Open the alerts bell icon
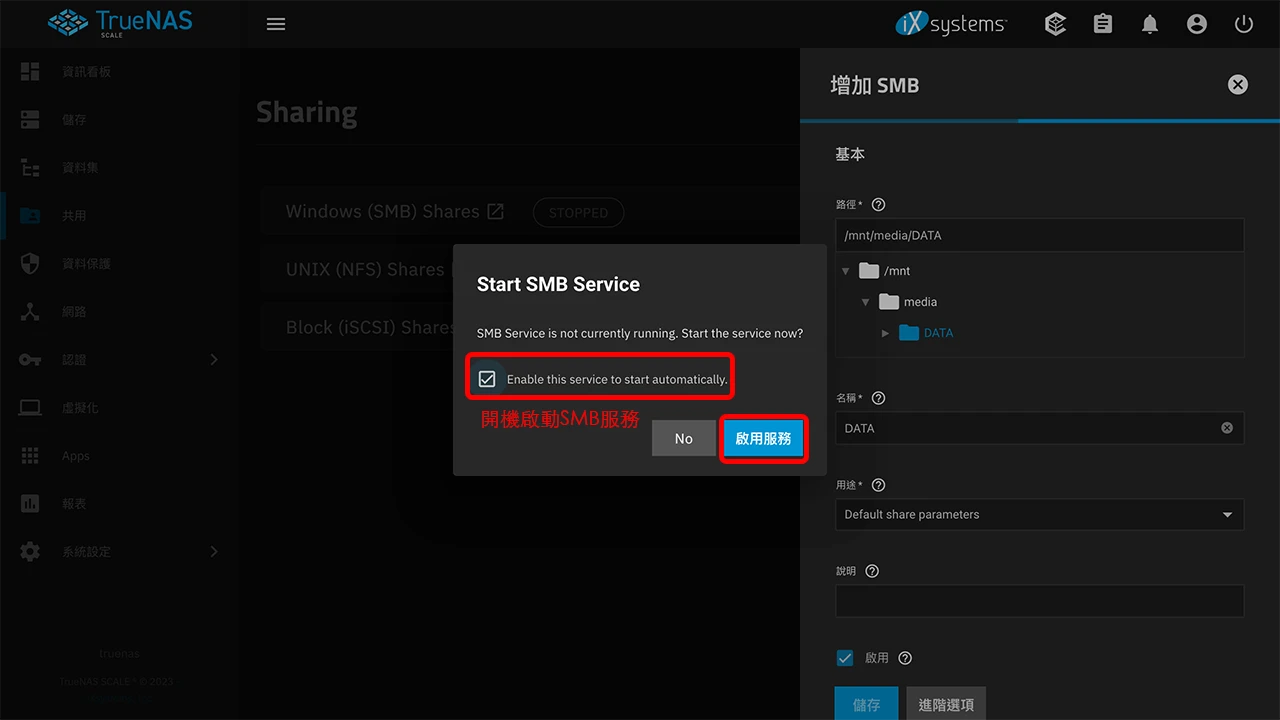The image size is (1280, 720). (x=1150, y=24)
